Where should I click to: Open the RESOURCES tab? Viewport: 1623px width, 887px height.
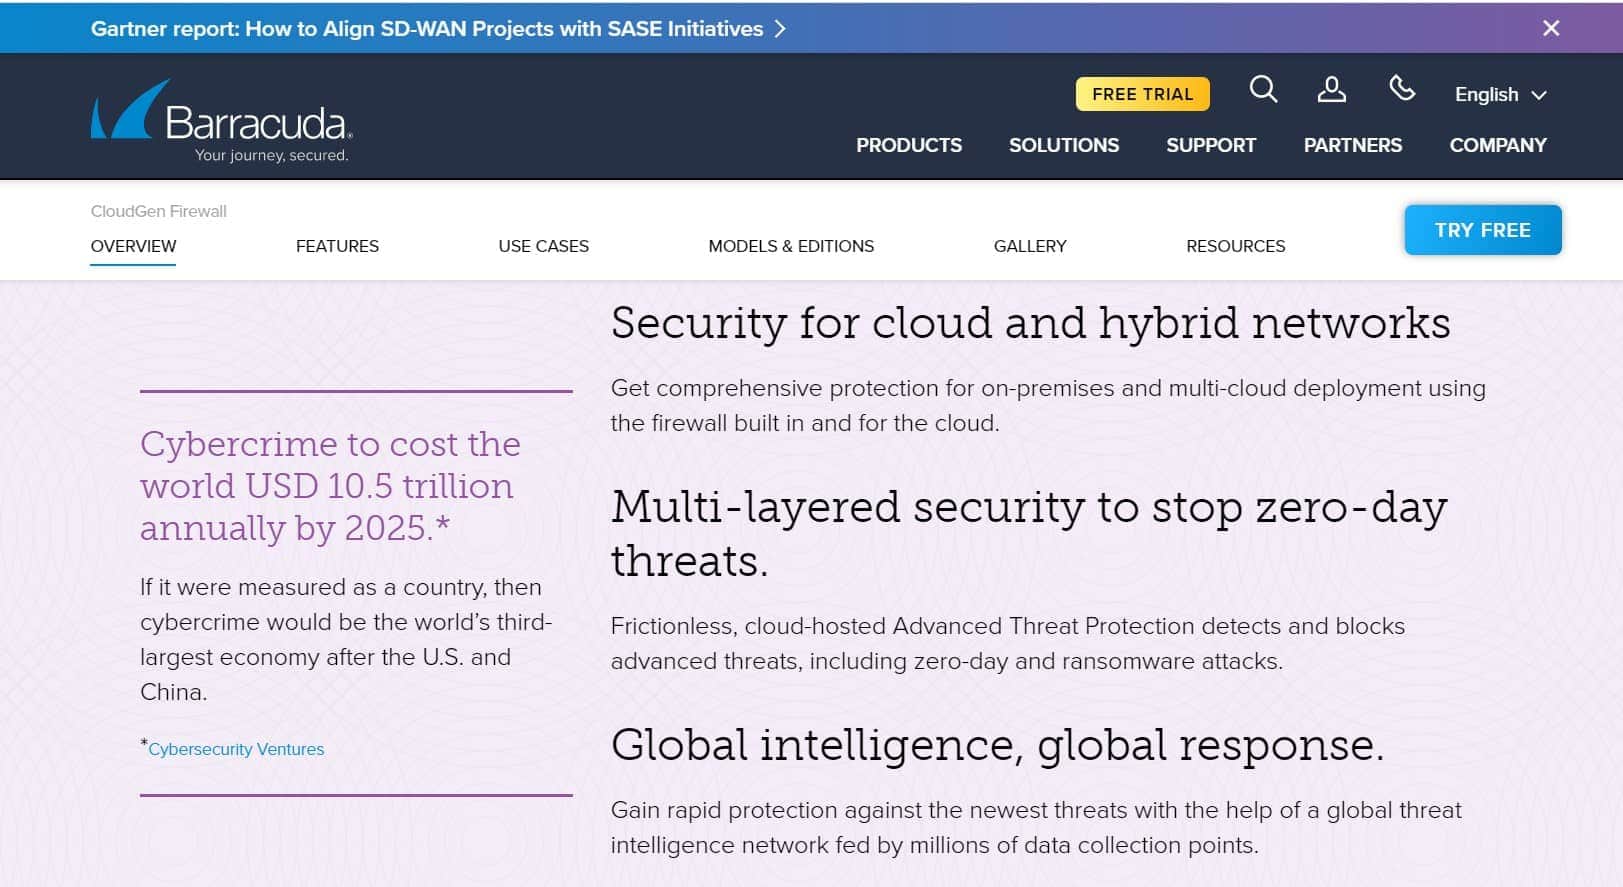click(x=1235, y=246)
